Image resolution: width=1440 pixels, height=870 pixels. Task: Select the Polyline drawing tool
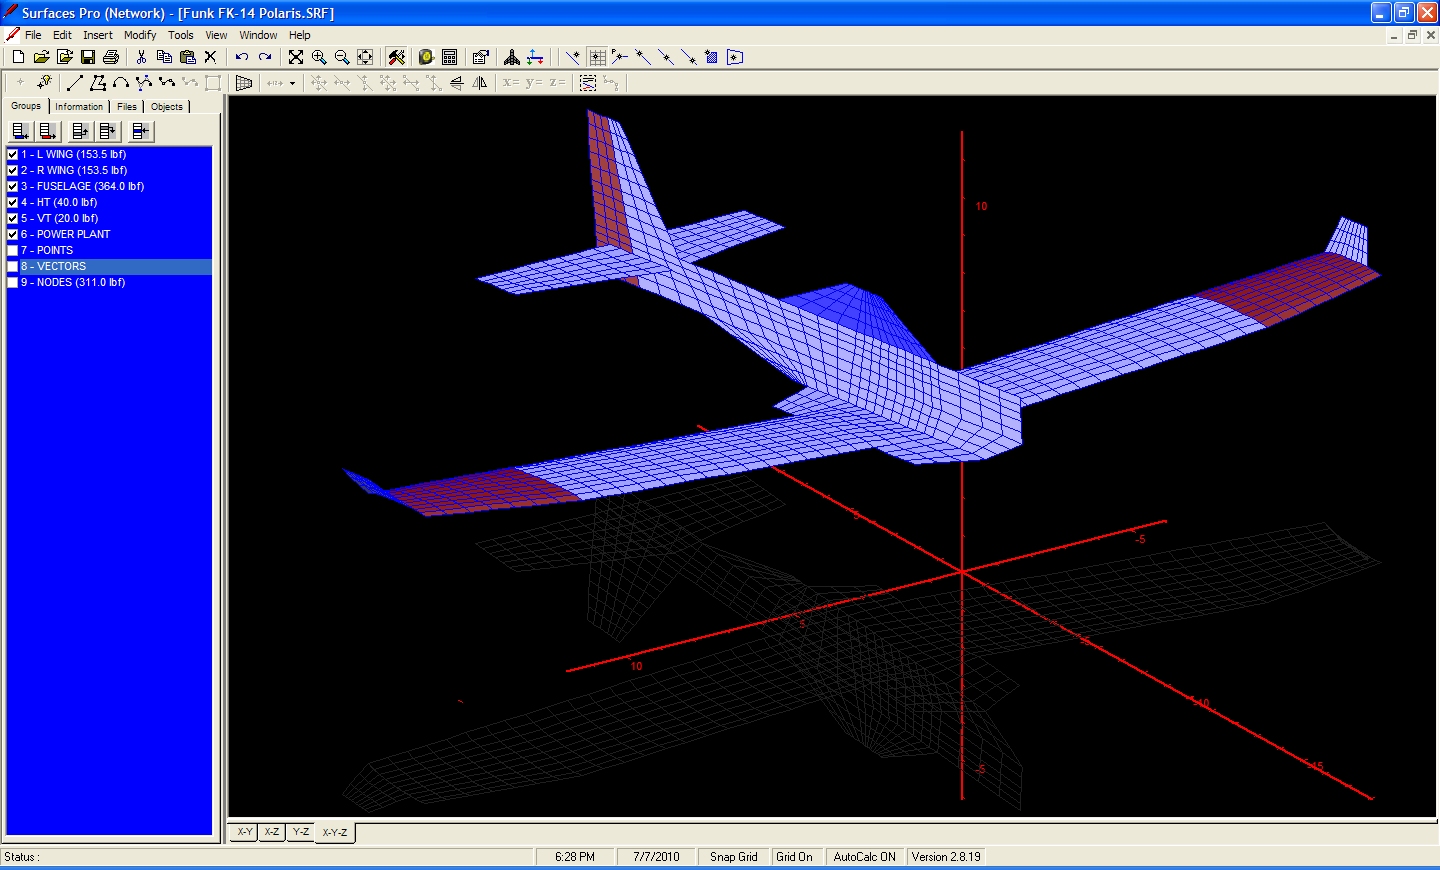click(98, 83)
